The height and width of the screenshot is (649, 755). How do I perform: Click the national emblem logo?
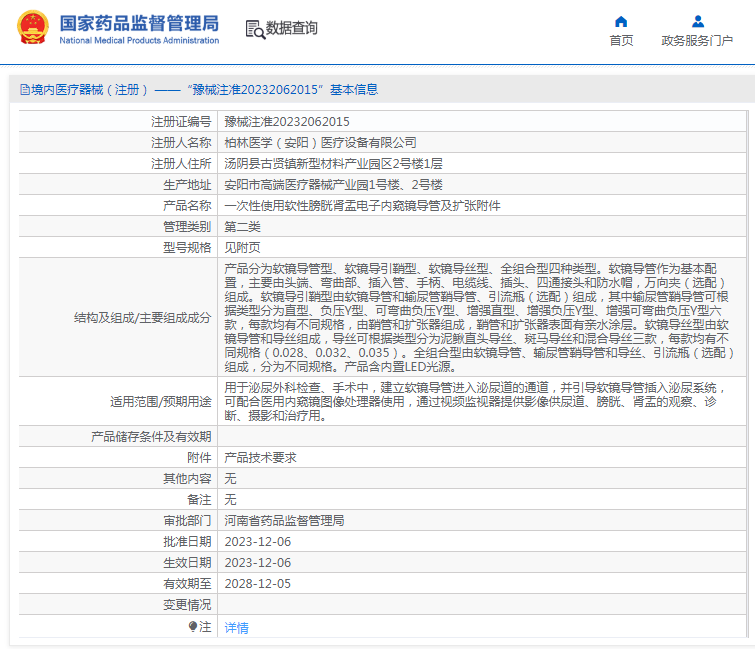coord(33,27)
